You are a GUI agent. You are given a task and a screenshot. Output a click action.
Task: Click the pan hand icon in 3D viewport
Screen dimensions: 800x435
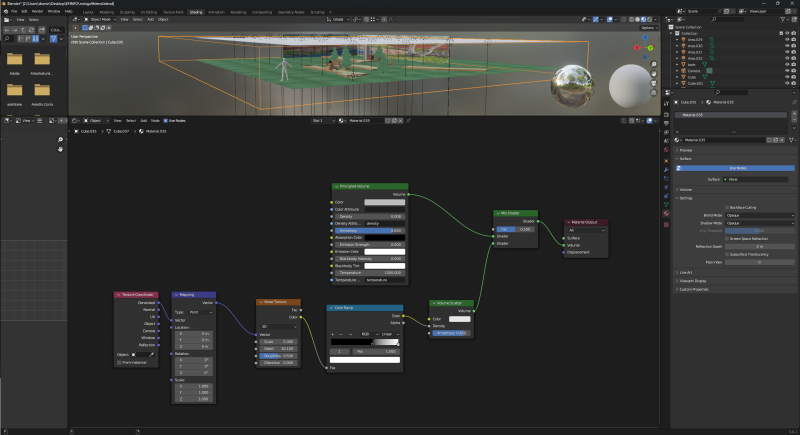pos(654,73)
